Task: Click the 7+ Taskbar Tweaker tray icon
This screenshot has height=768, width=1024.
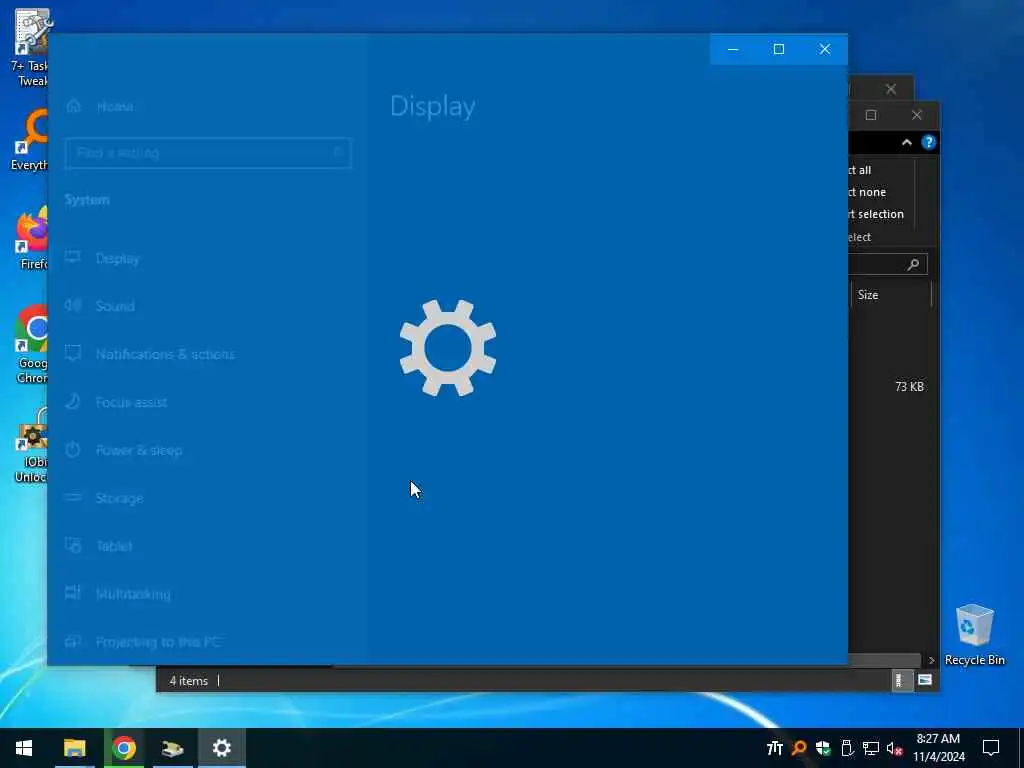Action: pos(775,748)
